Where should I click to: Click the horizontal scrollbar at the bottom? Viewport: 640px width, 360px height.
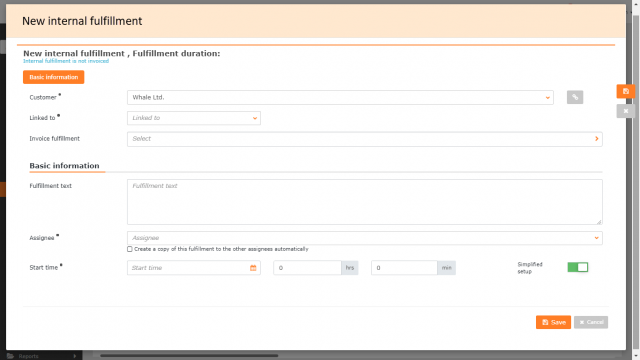[189, 356]
